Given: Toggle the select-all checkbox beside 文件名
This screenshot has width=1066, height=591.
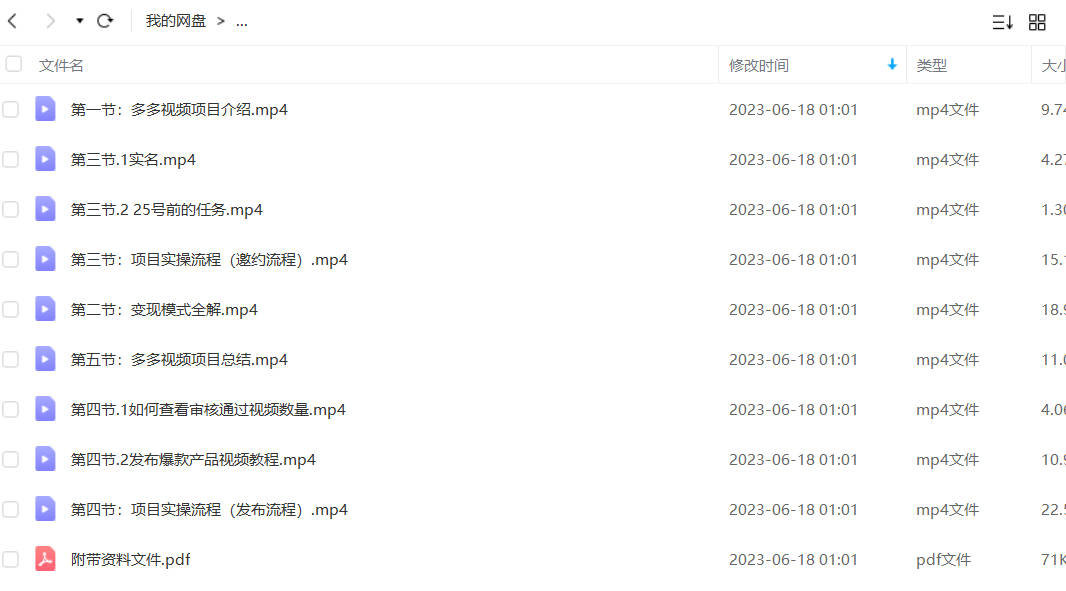Looking at the screenshot, I should [x=14, y=64].
